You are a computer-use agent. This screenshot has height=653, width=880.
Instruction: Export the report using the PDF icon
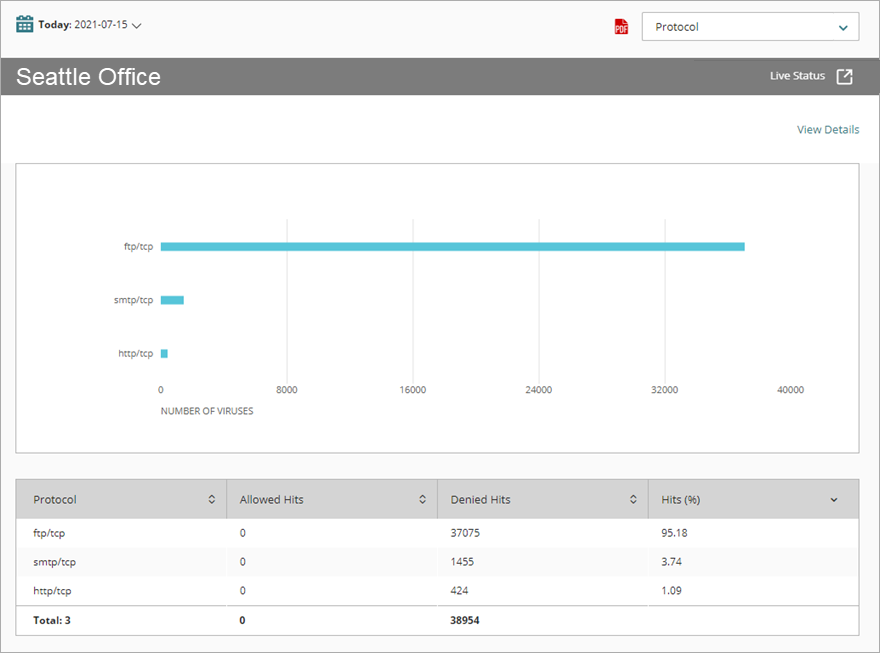[x=621, y=27]
